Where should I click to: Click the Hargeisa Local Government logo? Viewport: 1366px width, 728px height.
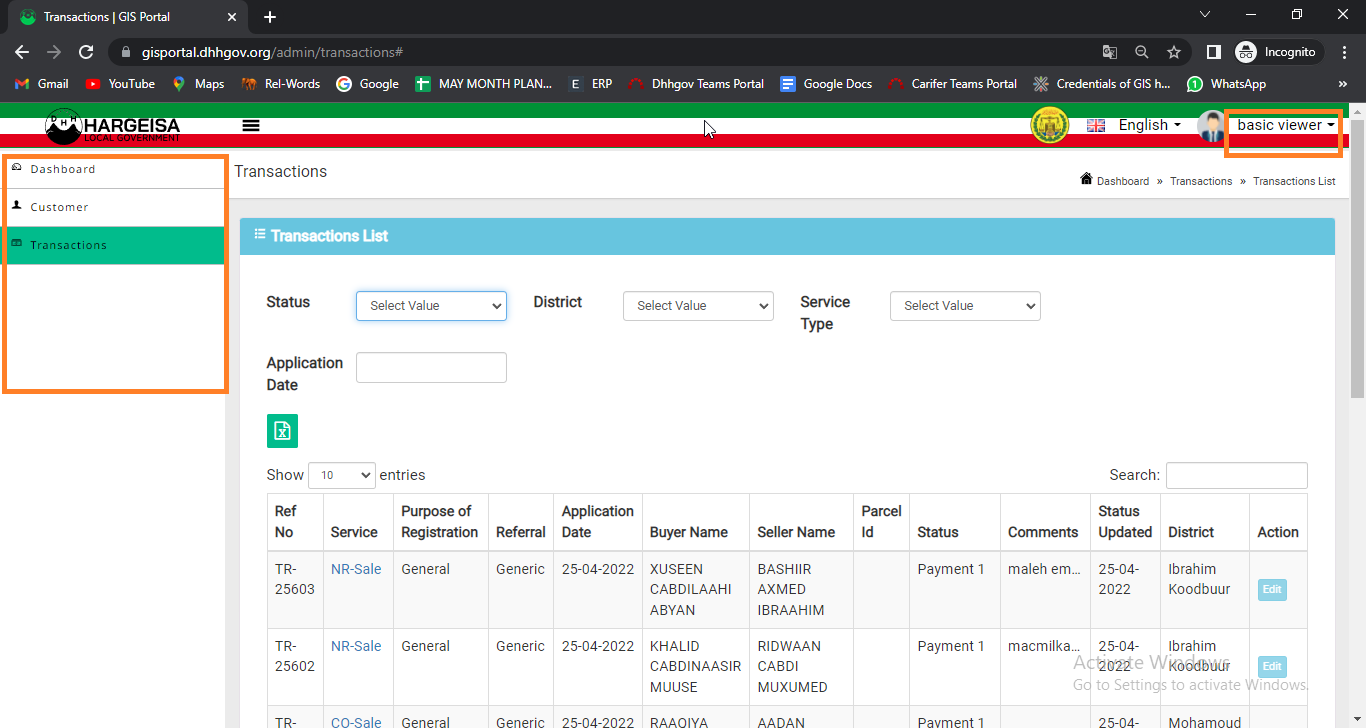pyautogui.click(x=113, y=125)
